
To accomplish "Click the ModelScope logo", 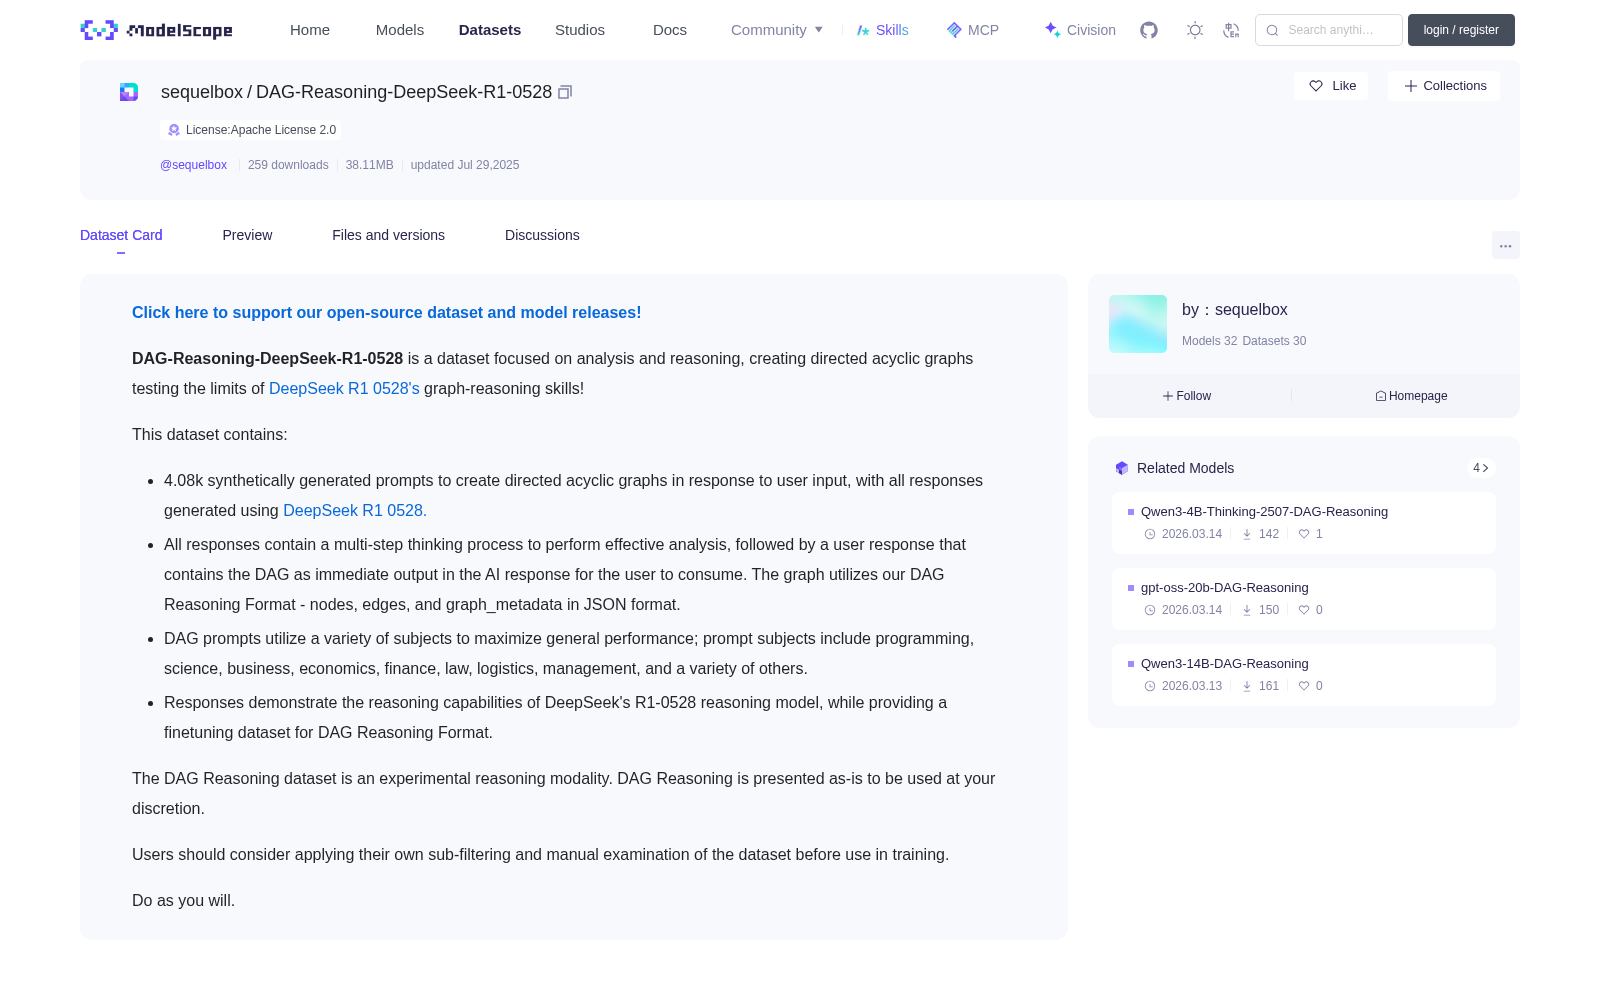I will pos(157,30).
